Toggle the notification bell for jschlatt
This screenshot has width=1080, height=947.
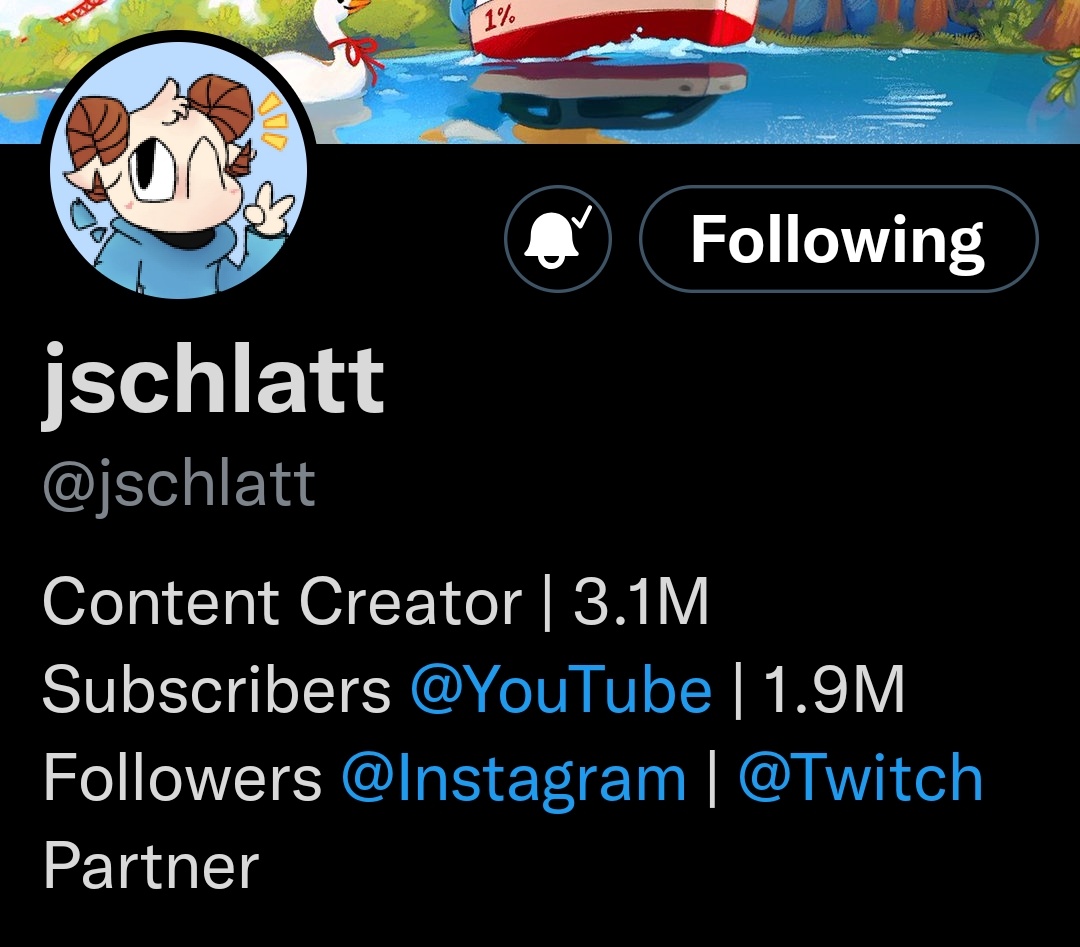pos(557,239)
